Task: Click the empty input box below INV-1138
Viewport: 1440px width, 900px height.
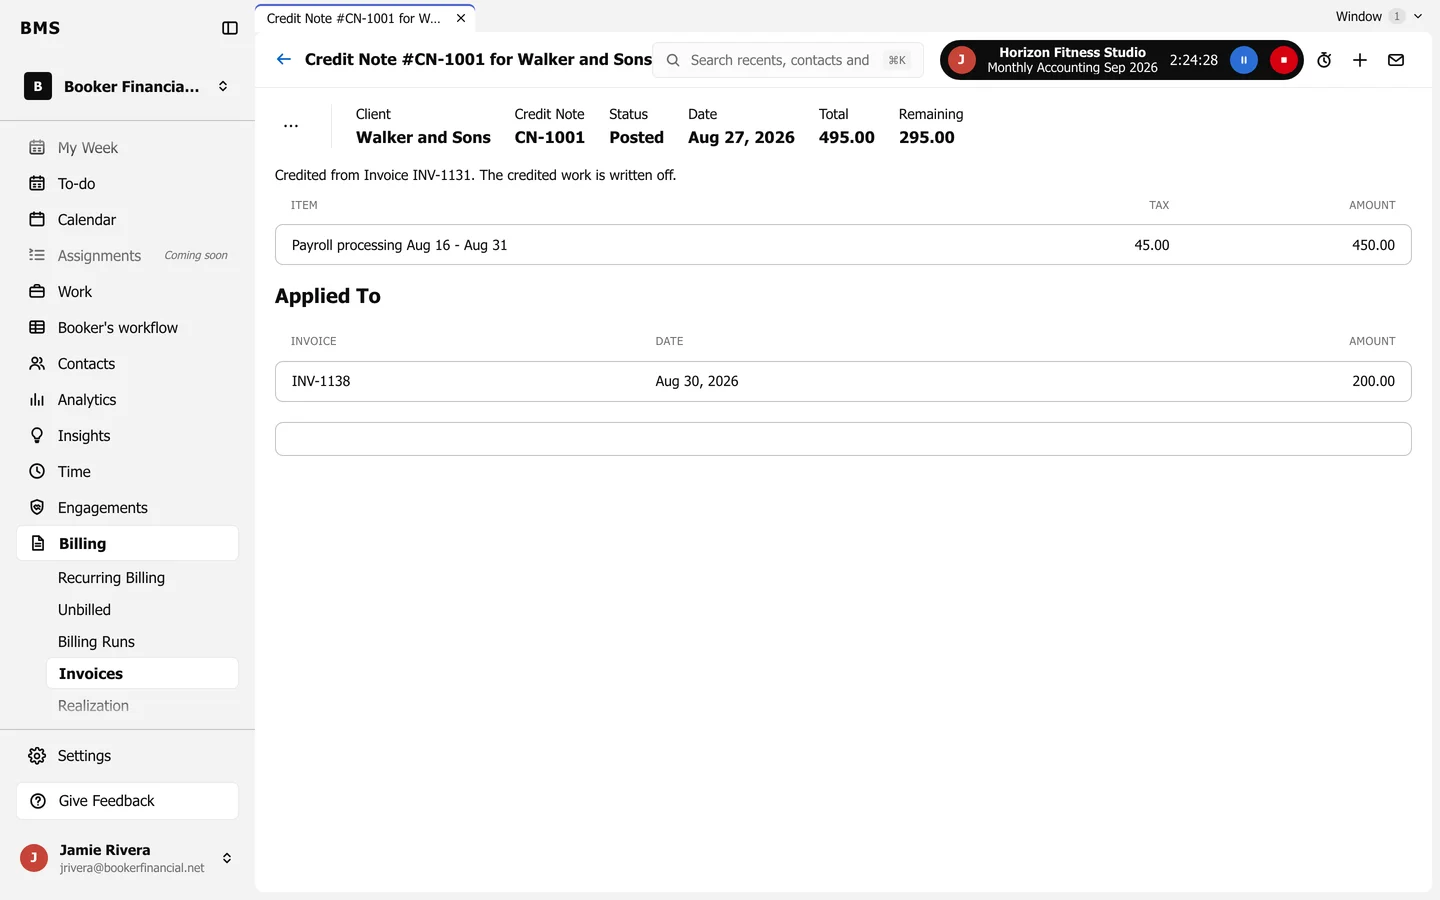Action: [x=843, y=439]
